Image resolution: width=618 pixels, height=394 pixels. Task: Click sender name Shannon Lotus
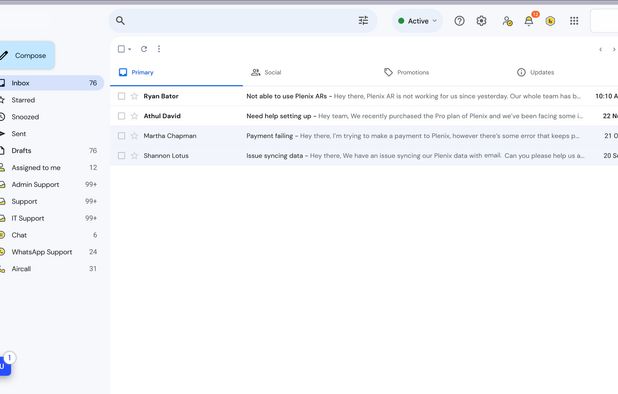click(x=166, y=156)
